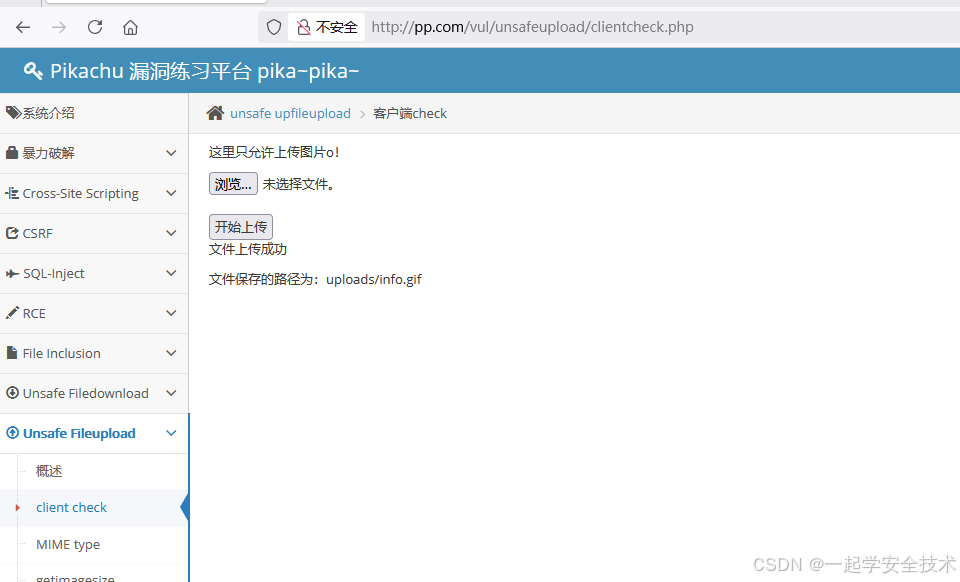The height and width of the screenshot is (582, 960).
Task: Select the client check submenu item
Action: point(71,507)
